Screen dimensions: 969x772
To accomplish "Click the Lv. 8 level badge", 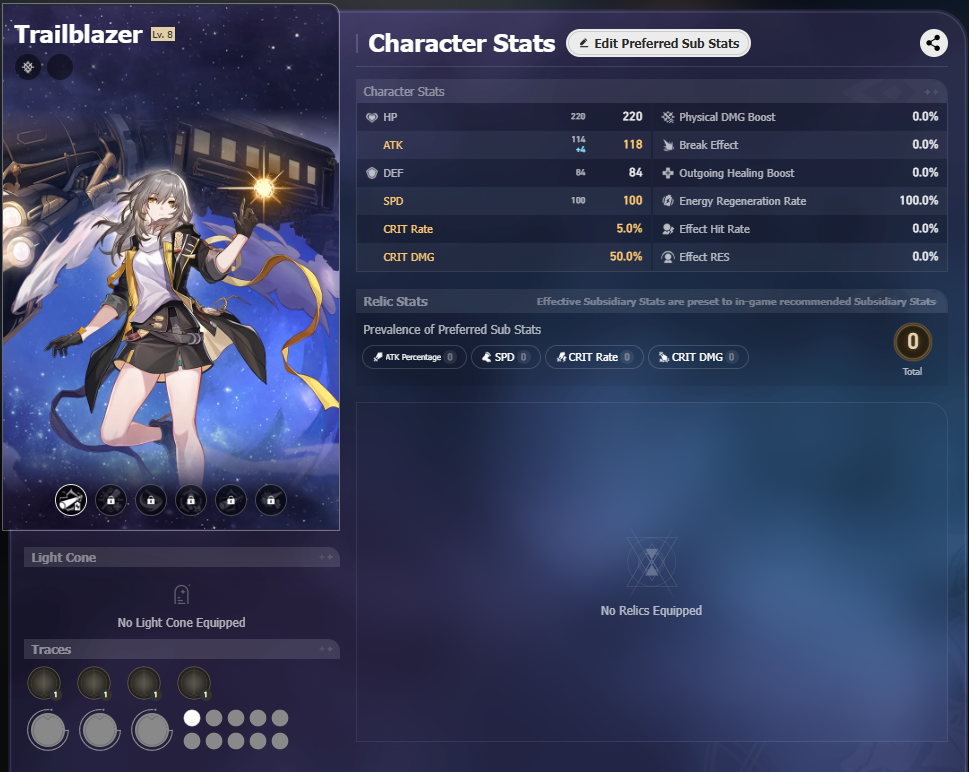I will pos(163,34).
